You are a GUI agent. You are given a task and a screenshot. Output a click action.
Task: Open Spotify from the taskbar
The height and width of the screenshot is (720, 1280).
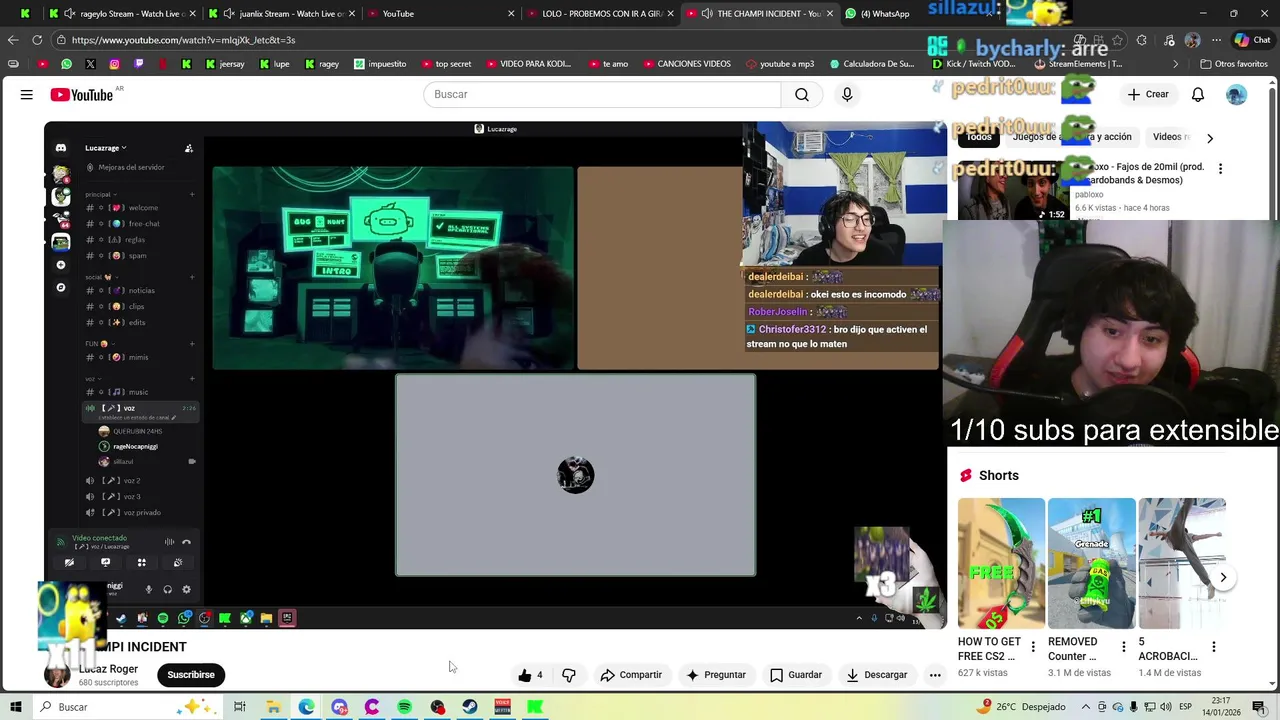click(404, 707)
